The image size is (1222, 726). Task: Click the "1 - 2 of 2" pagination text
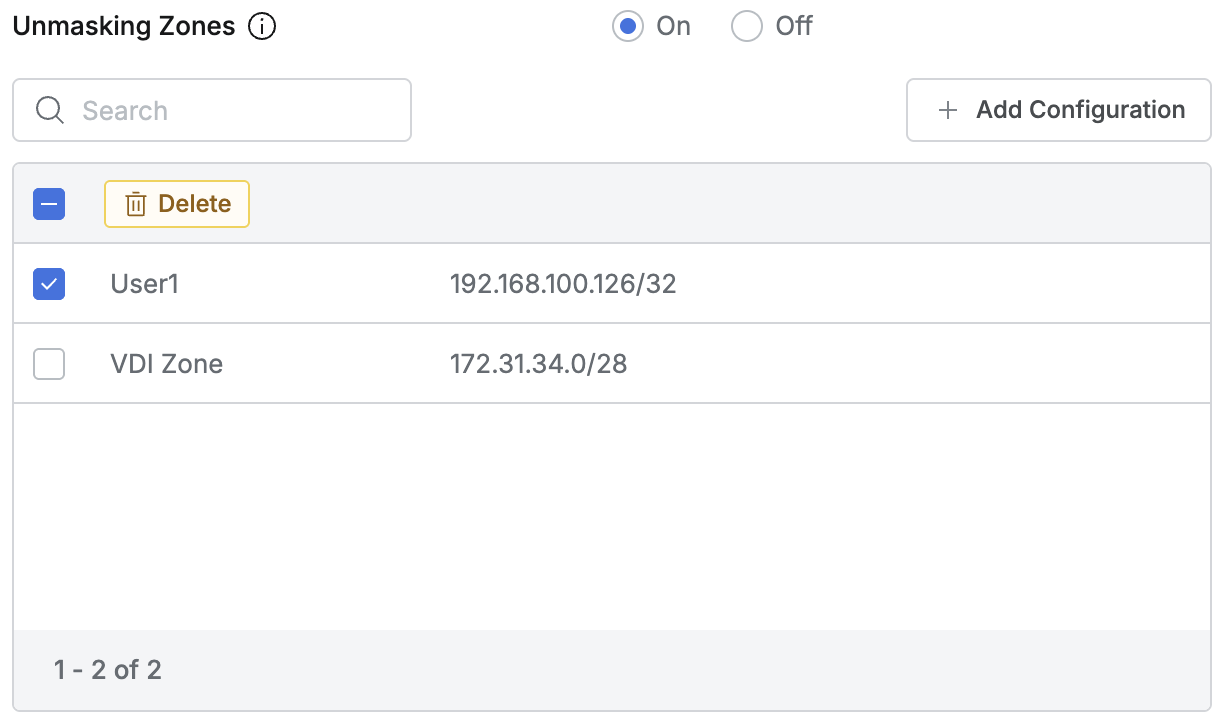[x=108, y=669]
